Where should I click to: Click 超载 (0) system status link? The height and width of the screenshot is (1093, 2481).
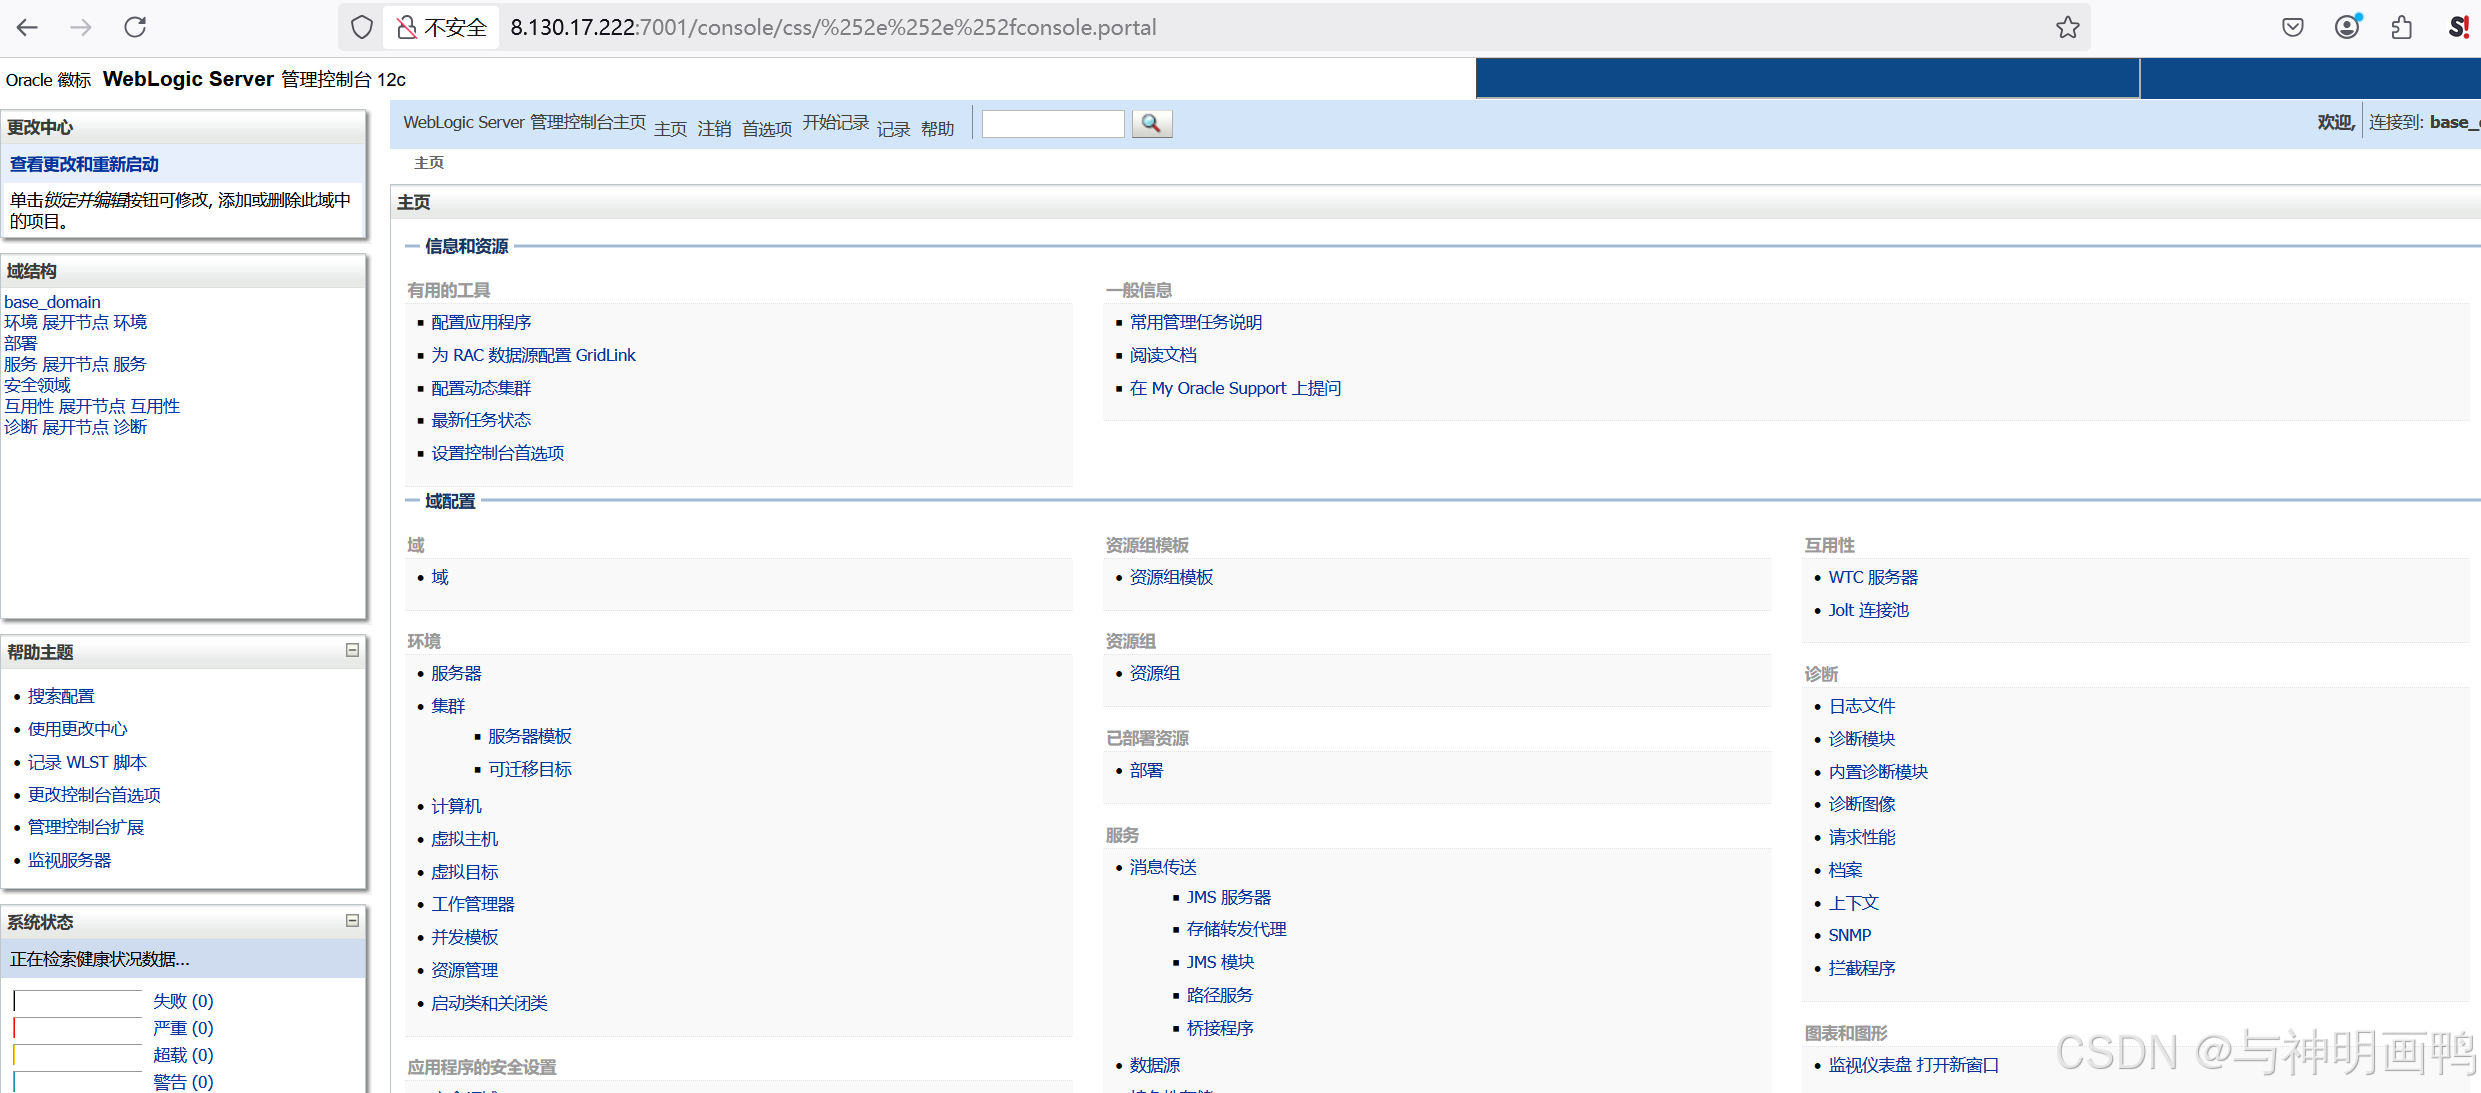point(183,1055)
